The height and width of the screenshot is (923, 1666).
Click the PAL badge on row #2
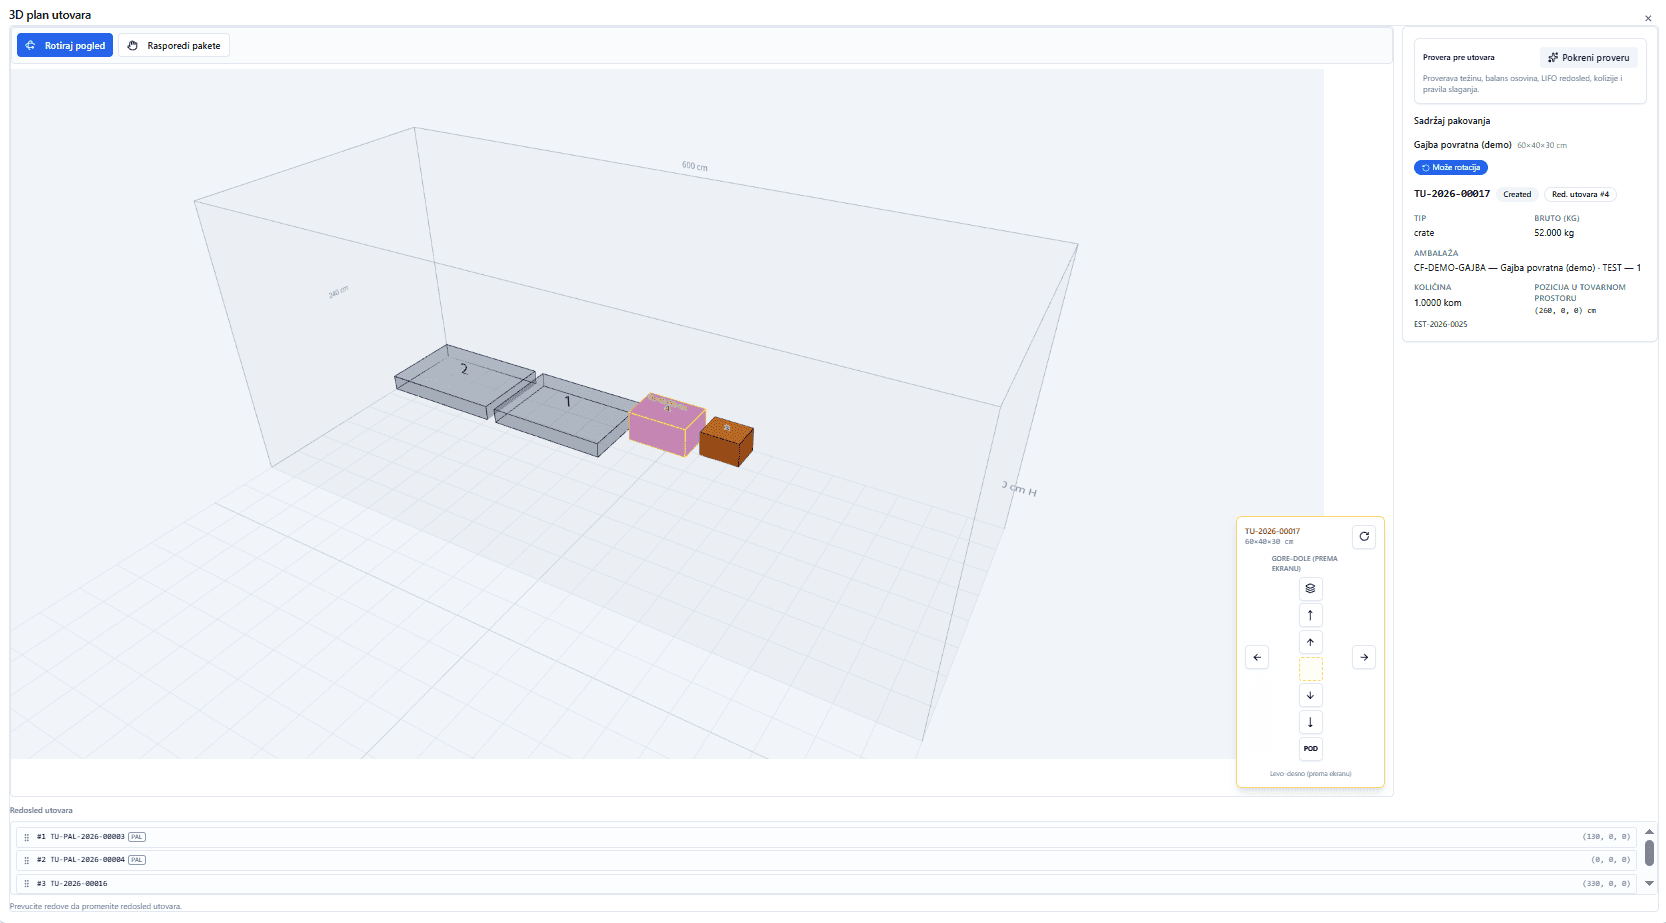pos(137,860)
